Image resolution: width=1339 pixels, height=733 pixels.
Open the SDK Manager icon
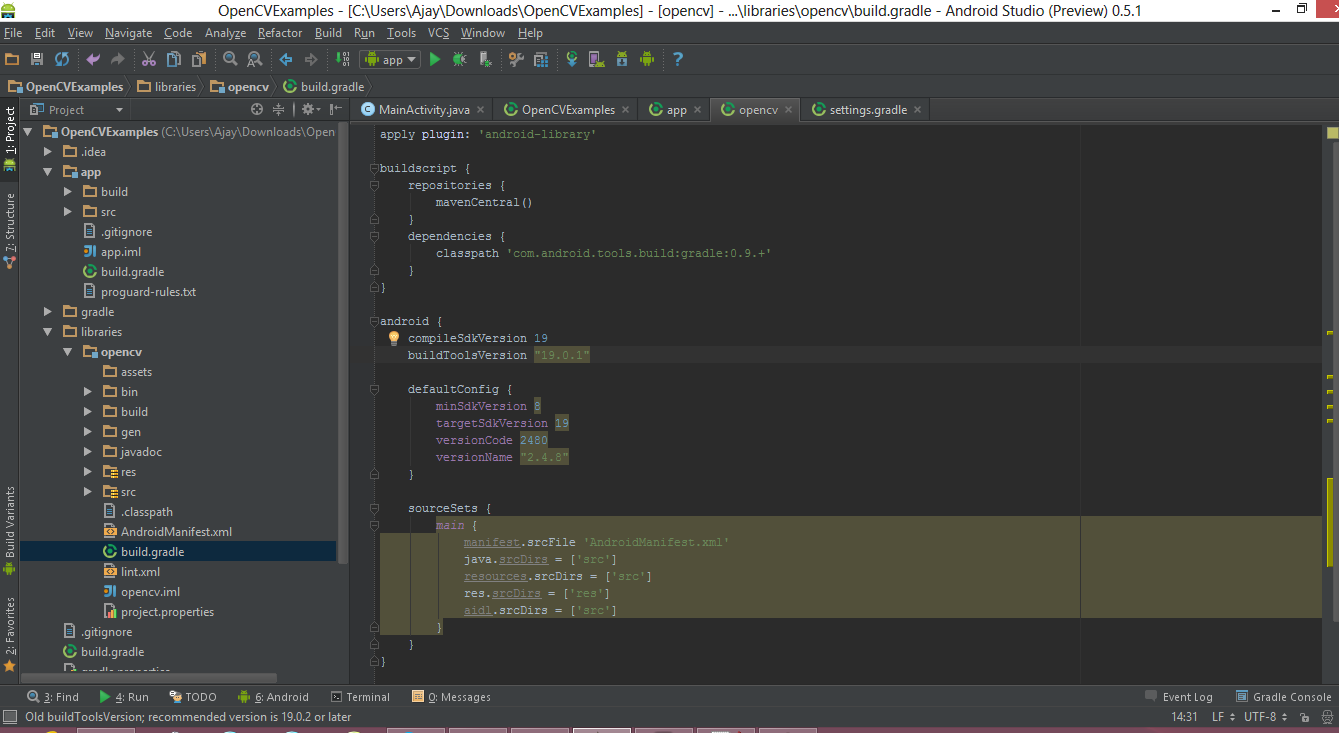pos(621,60)
